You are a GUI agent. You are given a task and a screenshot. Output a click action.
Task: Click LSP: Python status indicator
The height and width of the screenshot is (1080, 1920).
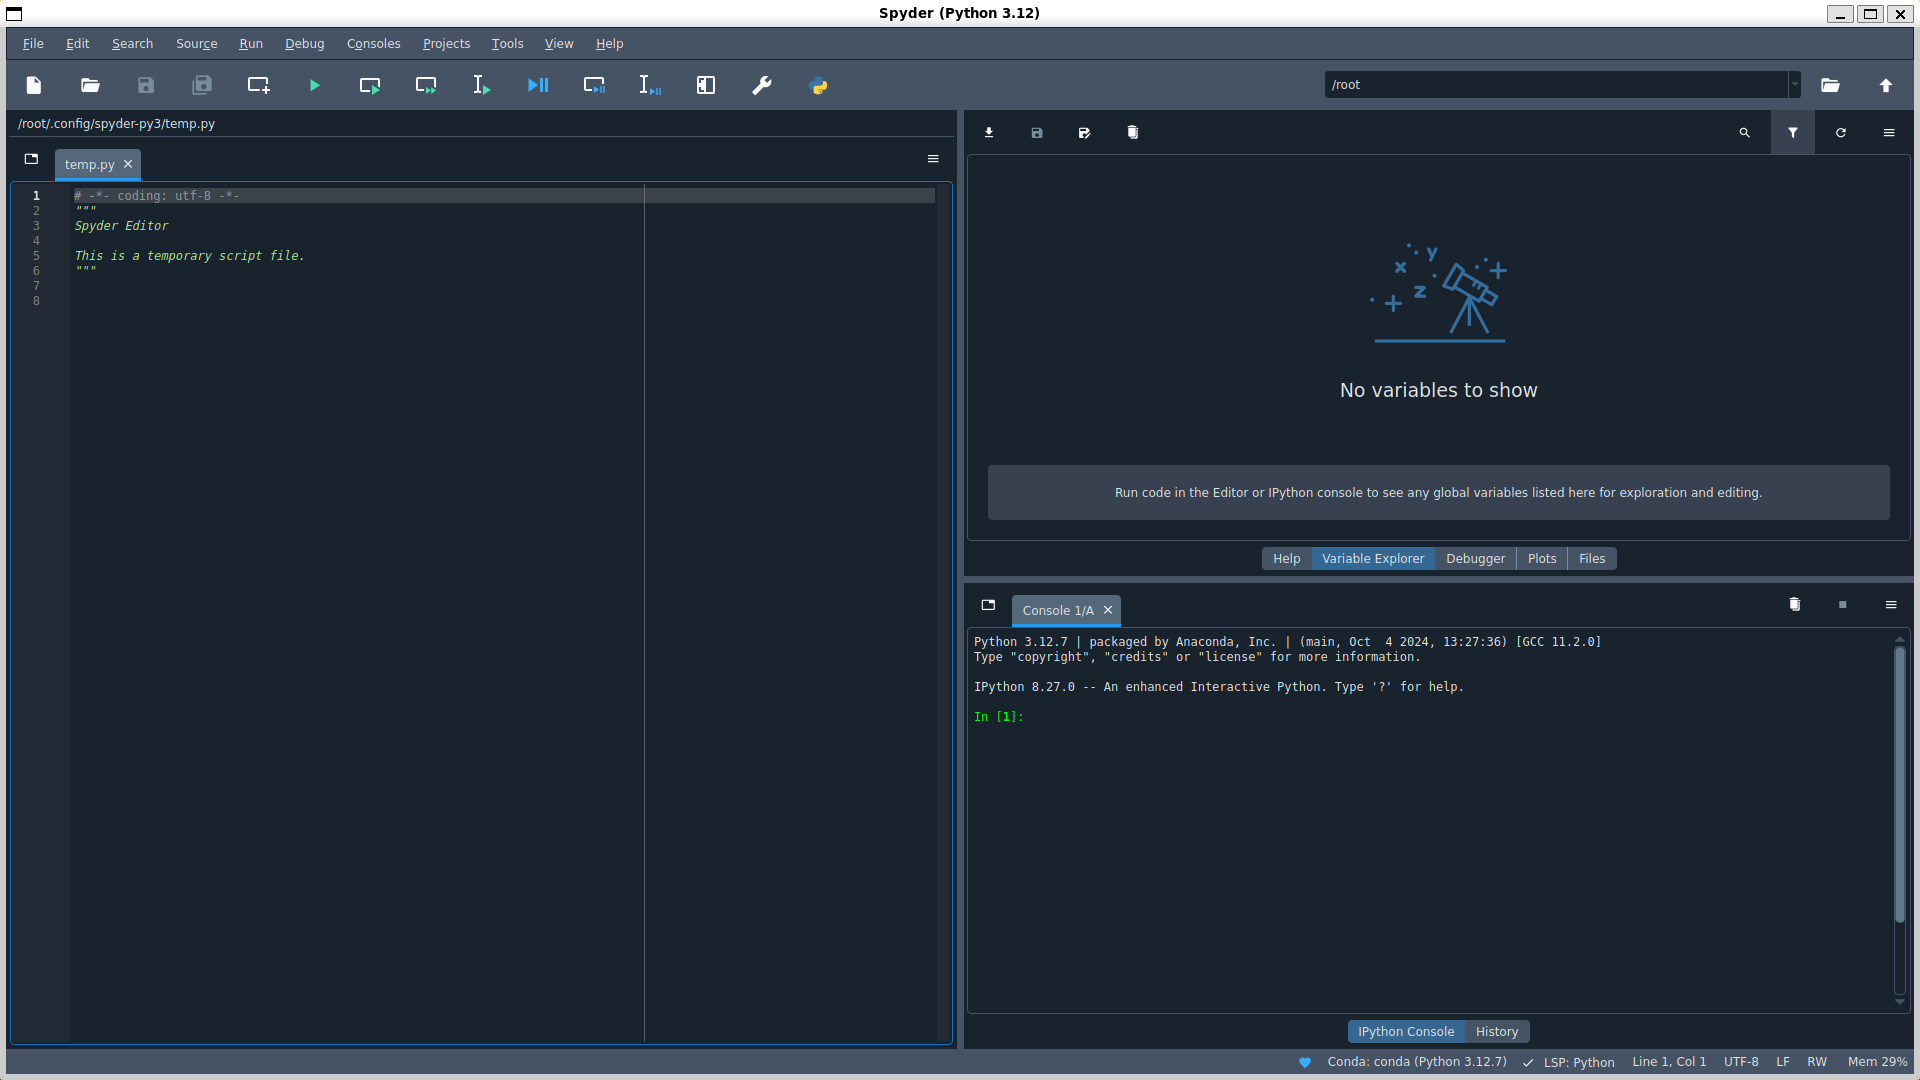coord(1578,1062)
